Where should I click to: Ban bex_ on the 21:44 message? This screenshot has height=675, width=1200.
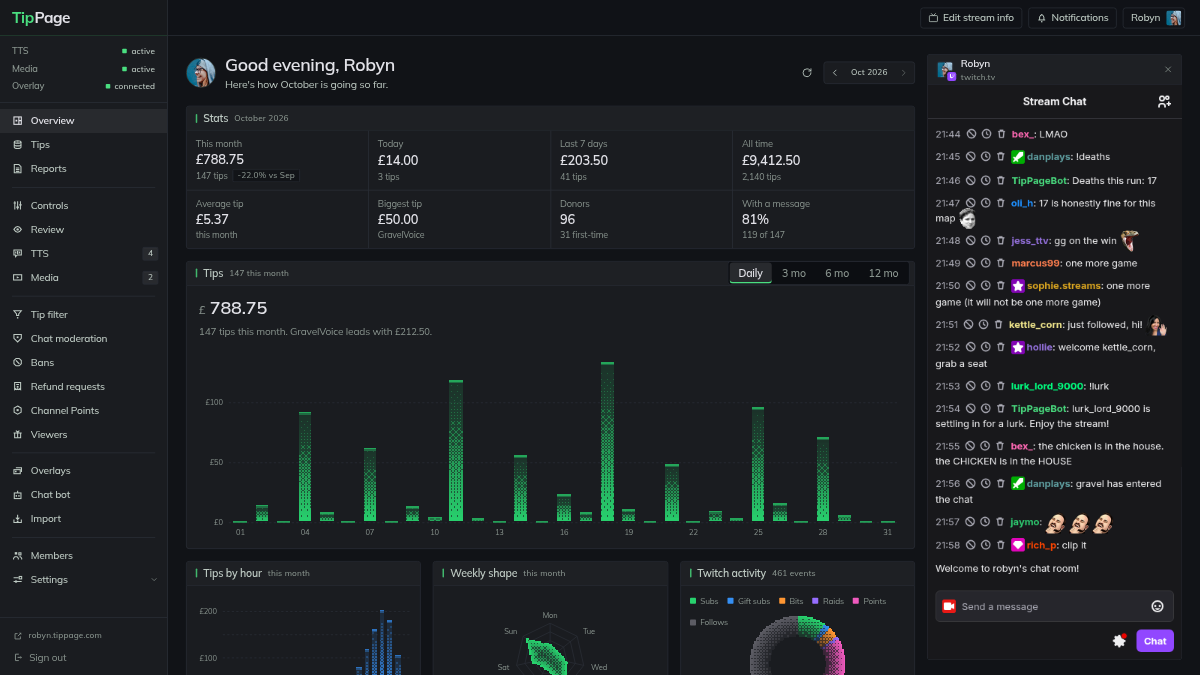tap(971, 134)
